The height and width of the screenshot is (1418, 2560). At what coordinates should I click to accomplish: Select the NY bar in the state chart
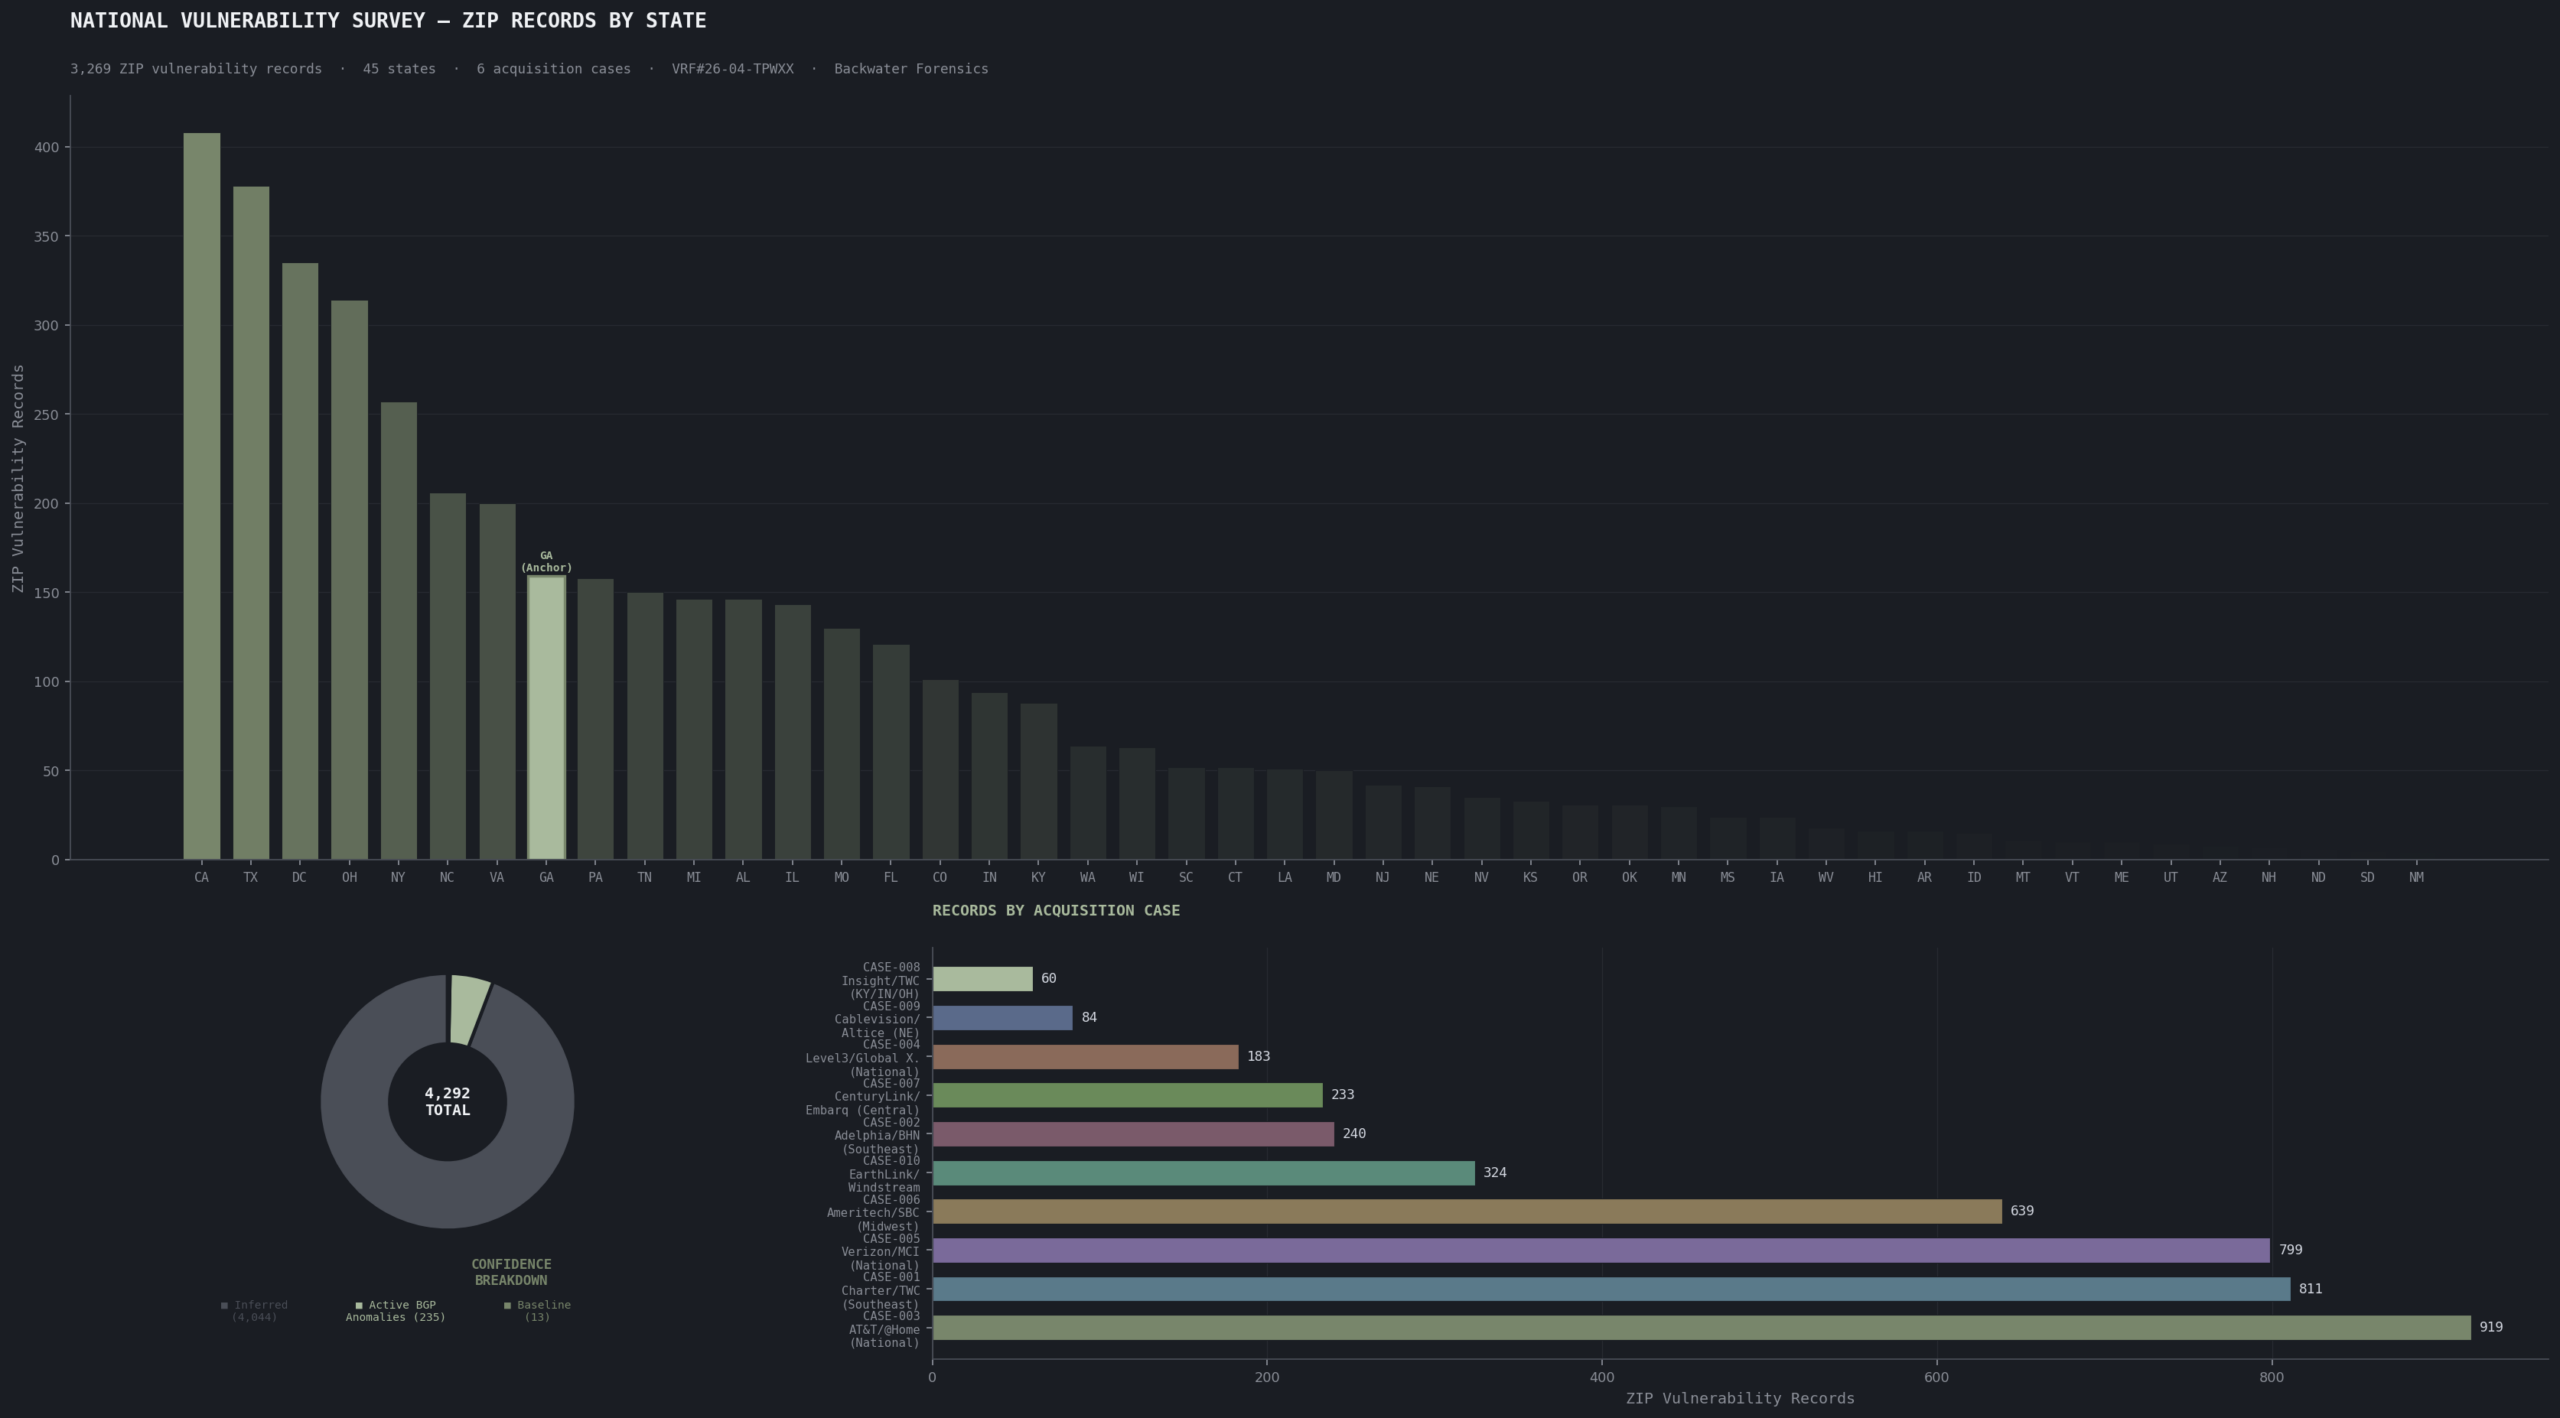(399, 631)
